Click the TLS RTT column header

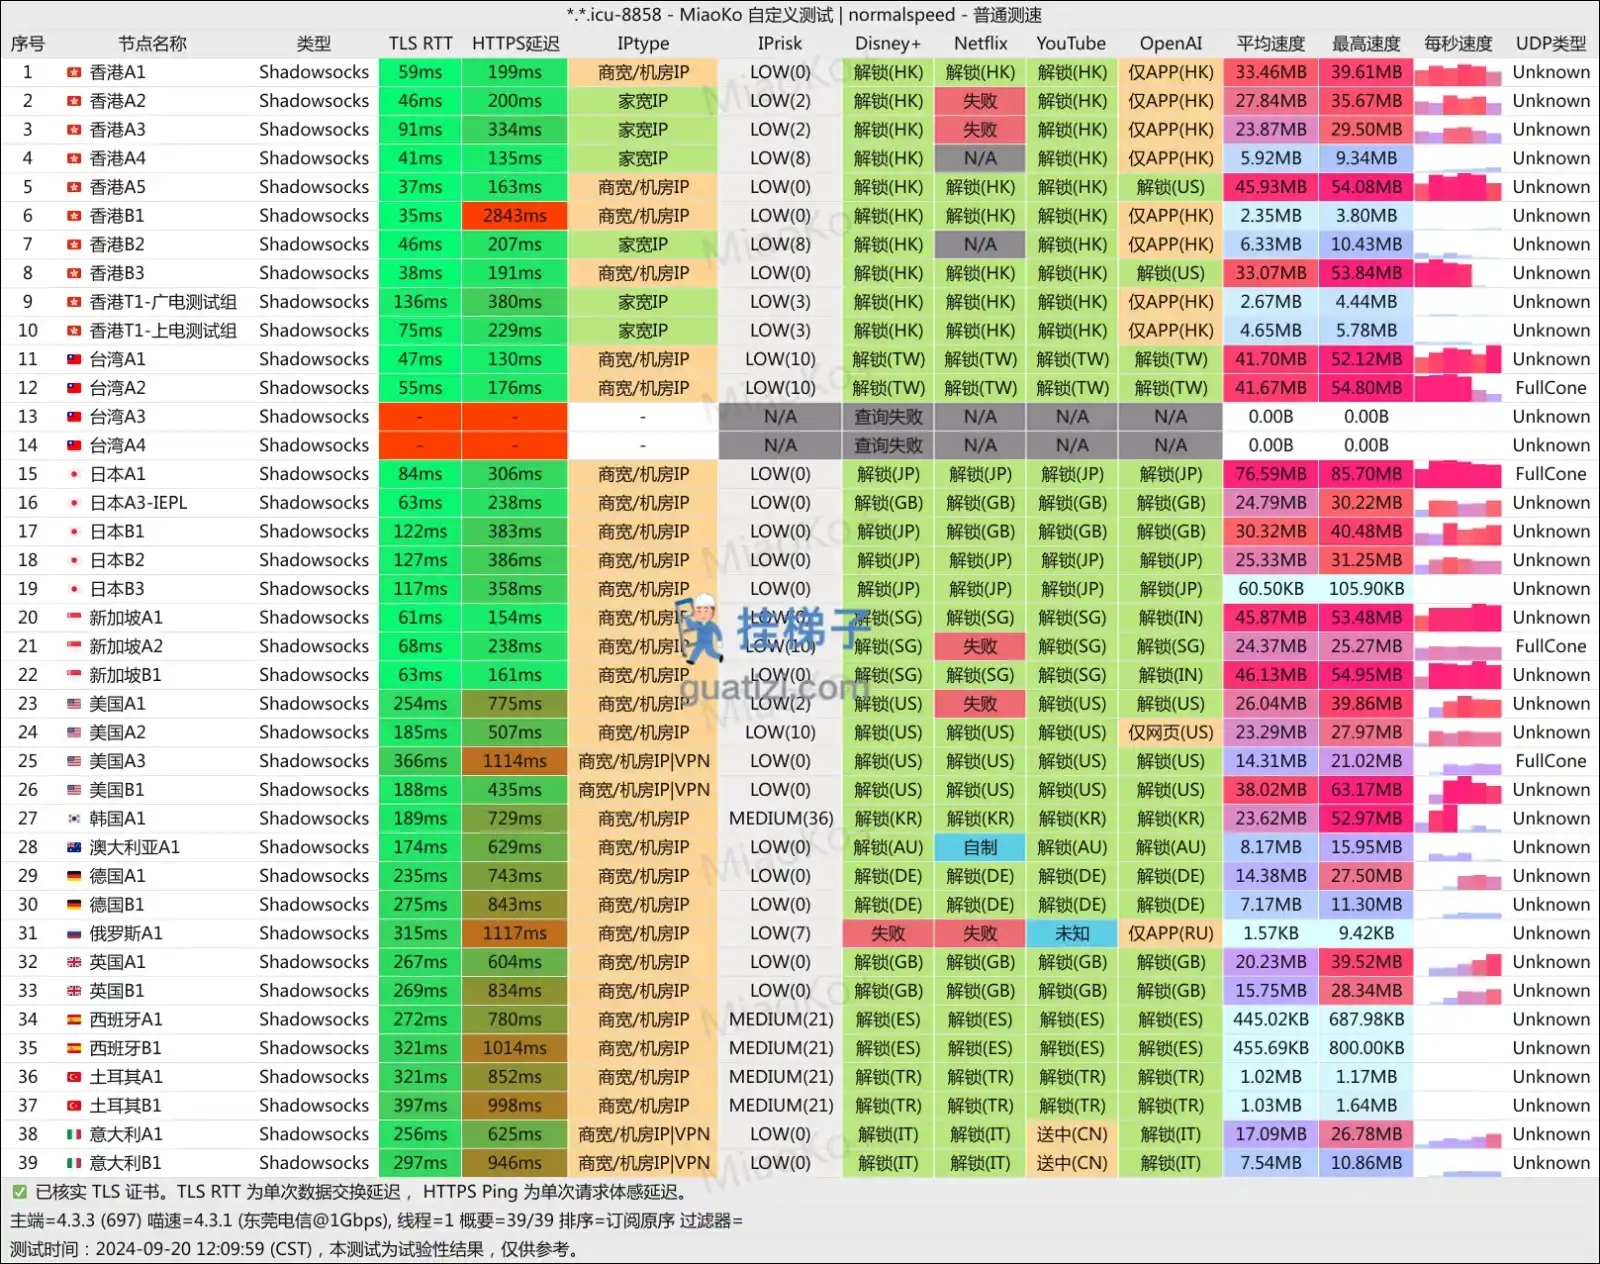(420, 44)
